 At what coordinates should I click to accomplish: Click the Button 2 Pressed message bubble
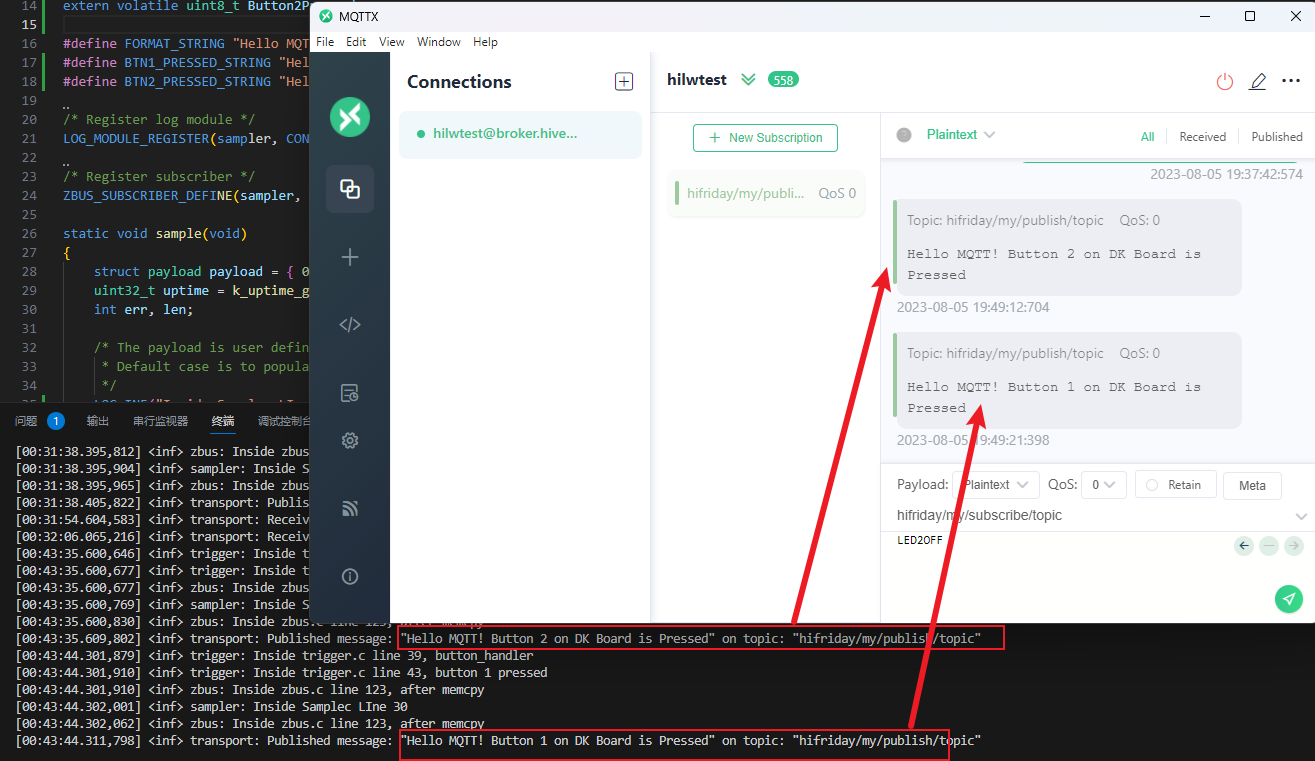pos(1067,247)
